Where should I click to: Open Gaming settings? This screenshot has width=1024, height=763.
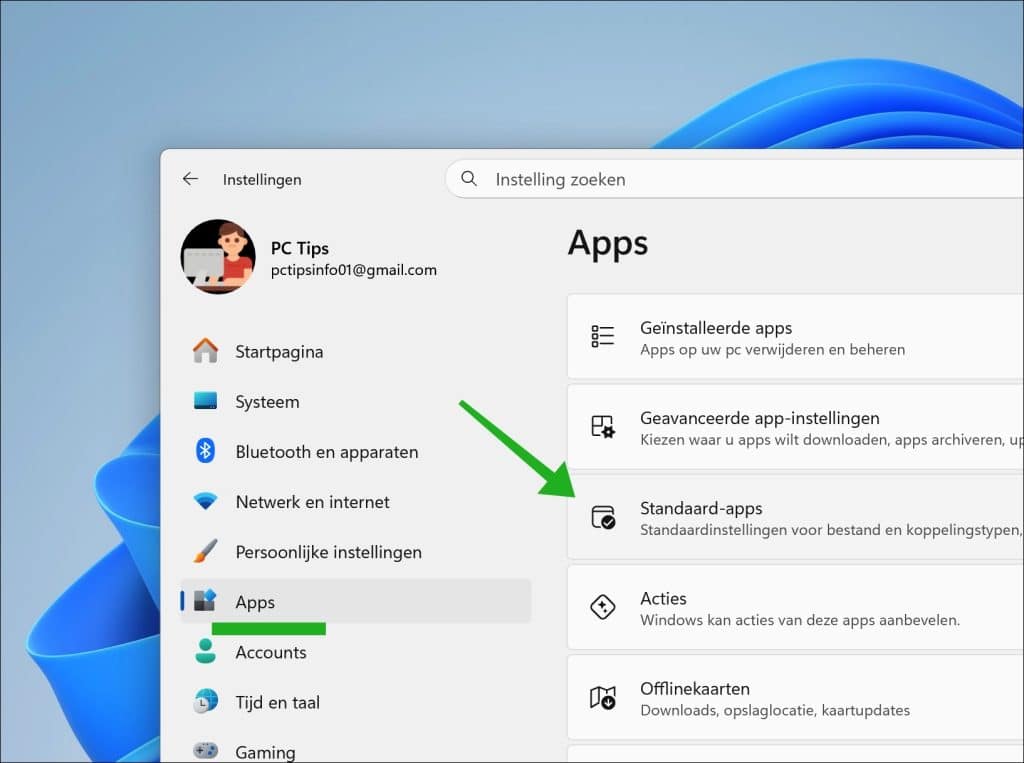(x=355, y=752)
